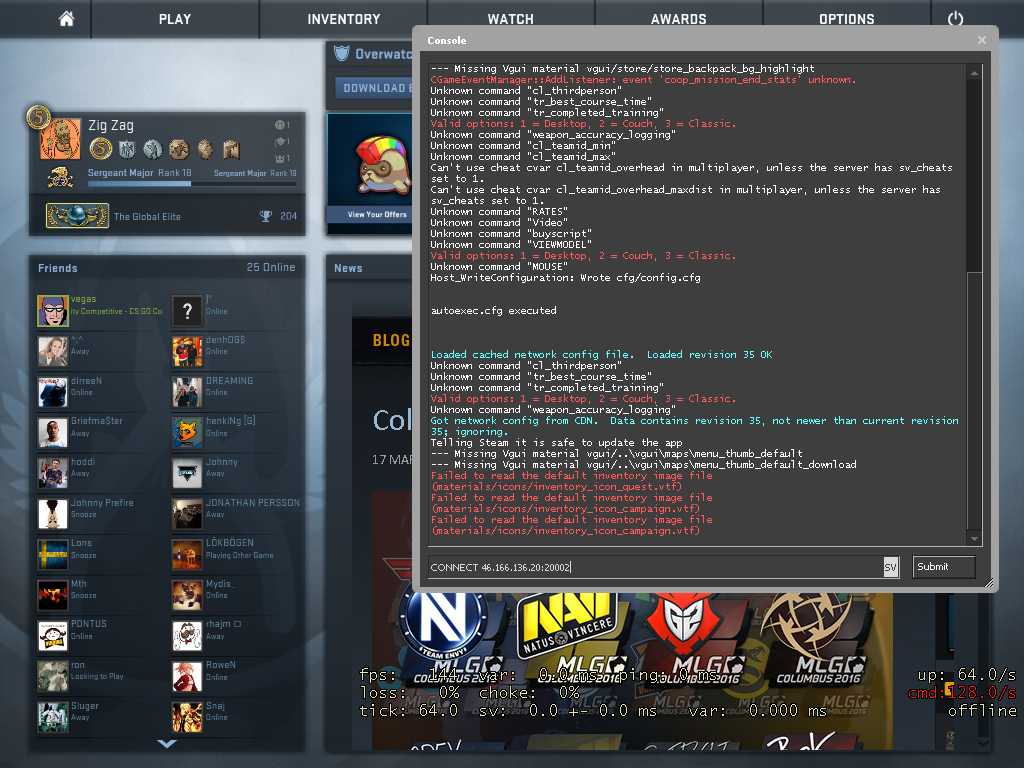Screen dimensions: 1024x768
Task: Click View Your Offers link
Action: click(x=377, y=214)
